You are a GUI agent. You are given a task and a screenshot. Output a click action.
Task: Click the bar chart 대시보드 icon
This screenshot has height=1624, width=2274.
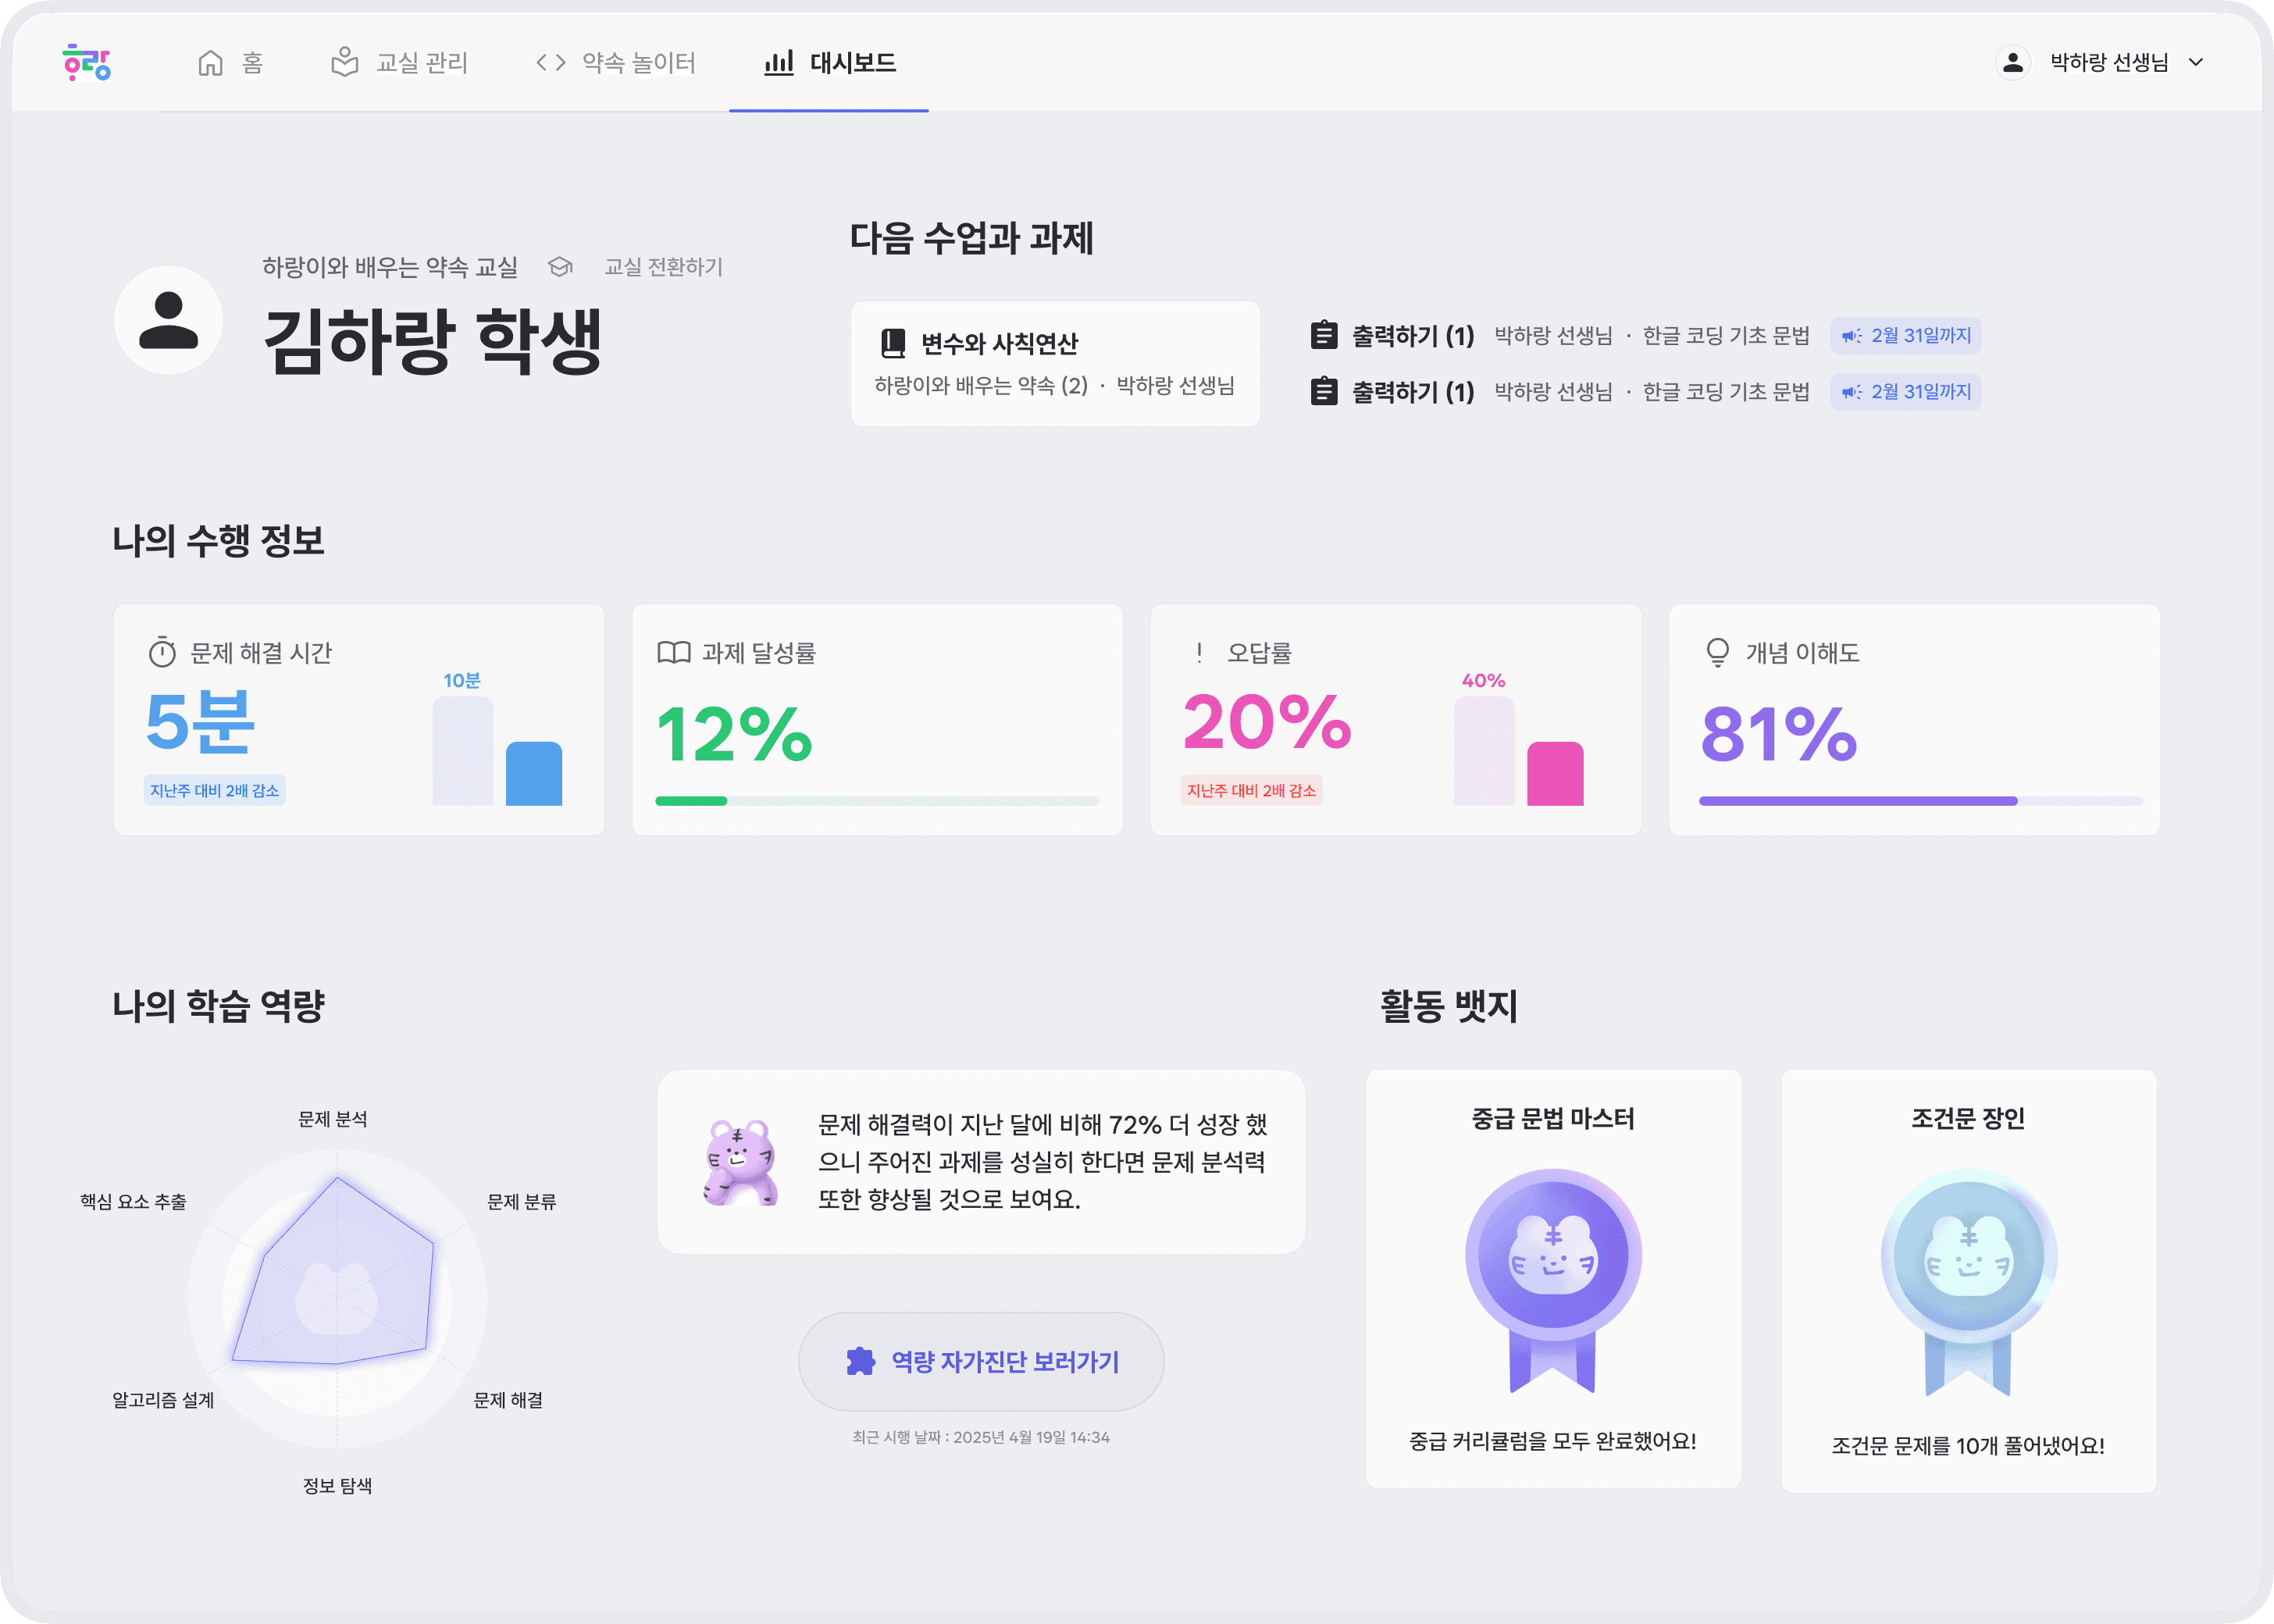tap(778, 63)
